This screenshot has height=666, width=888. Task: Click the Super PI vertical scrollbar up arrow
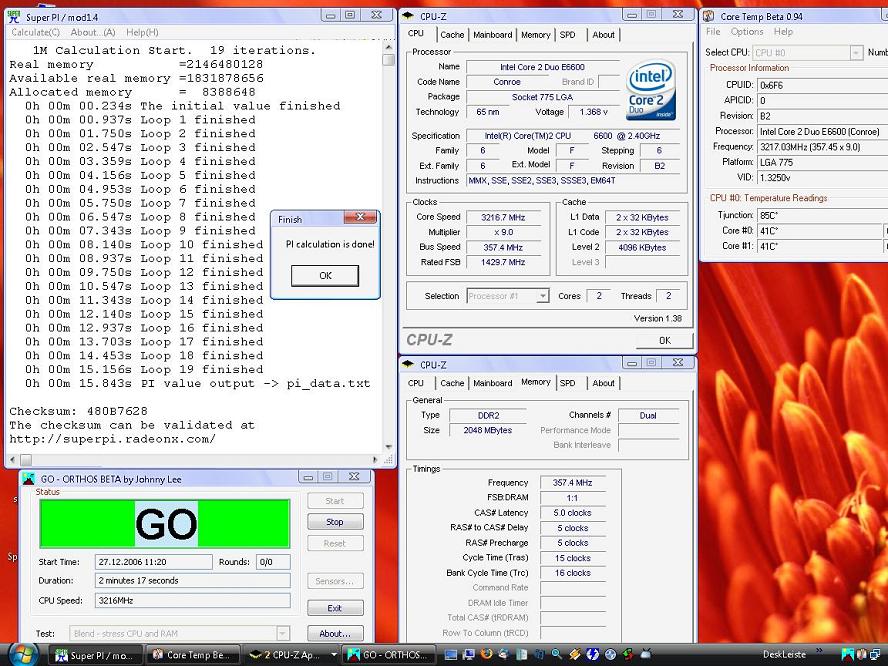coord(388,46)
